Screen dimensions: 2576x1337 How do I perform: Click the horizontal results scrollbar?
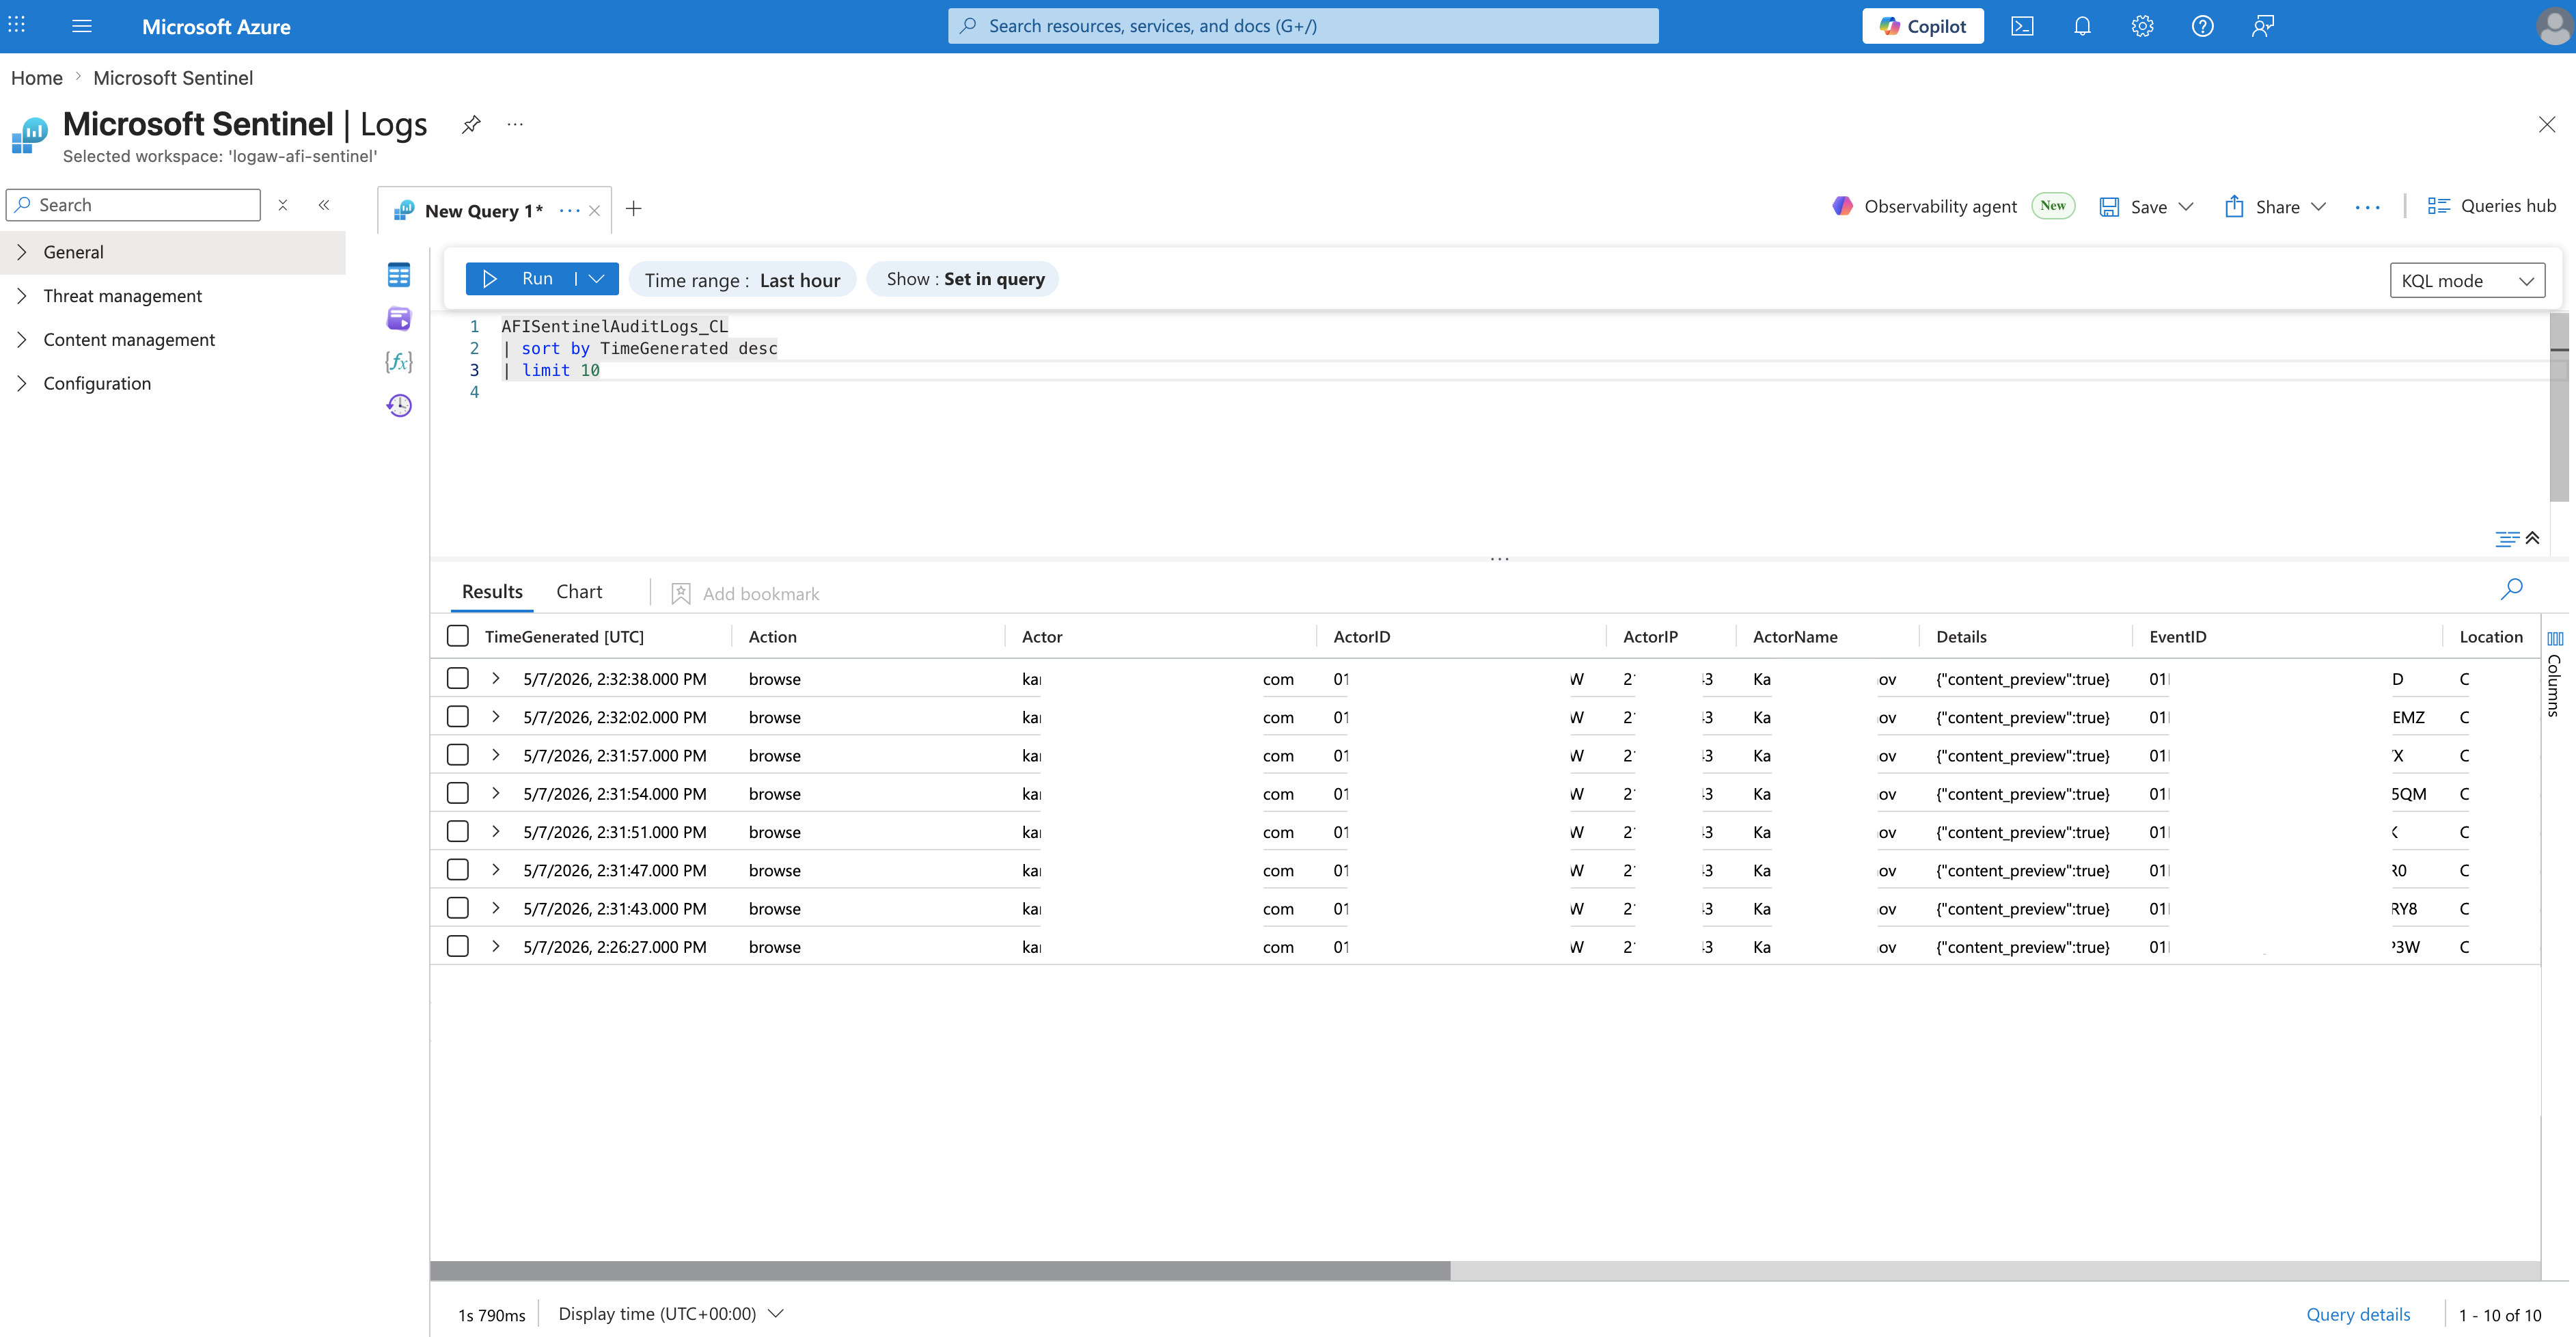tap(940, 1270)
